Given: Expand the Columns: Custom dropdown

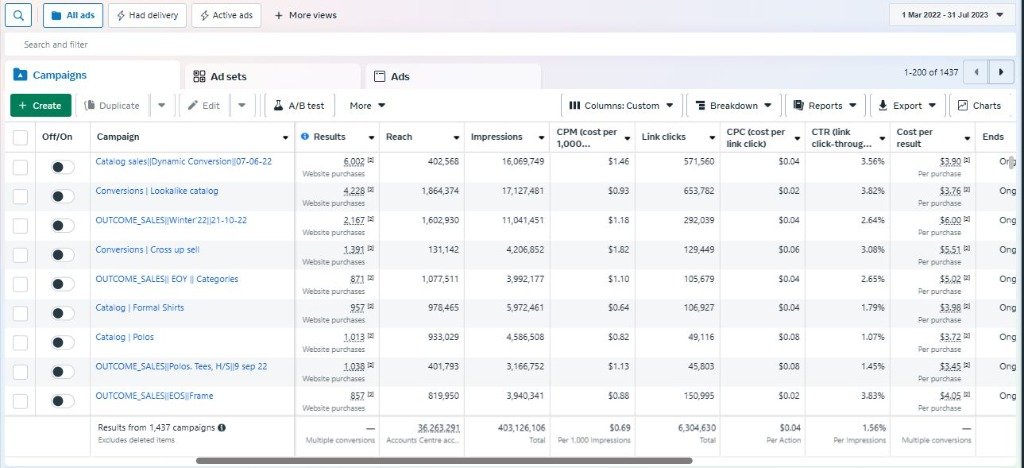Looking at the screenshot, I should pyautogui.click(x=622, y=106).
